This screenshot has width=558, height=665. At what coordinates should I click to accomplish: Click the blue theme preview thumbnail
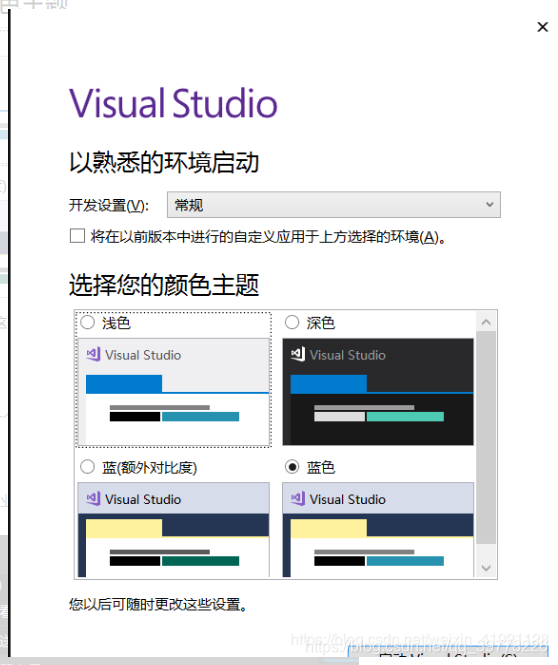[378, 529]
